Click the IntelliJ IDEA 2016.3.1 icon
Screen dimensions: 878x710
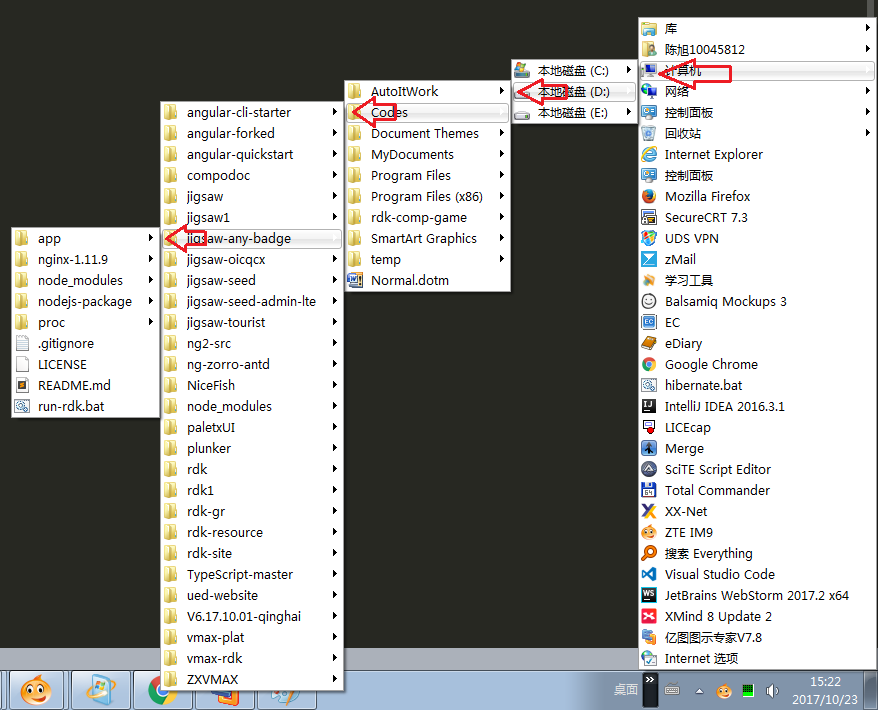click(x=648, y=407)
